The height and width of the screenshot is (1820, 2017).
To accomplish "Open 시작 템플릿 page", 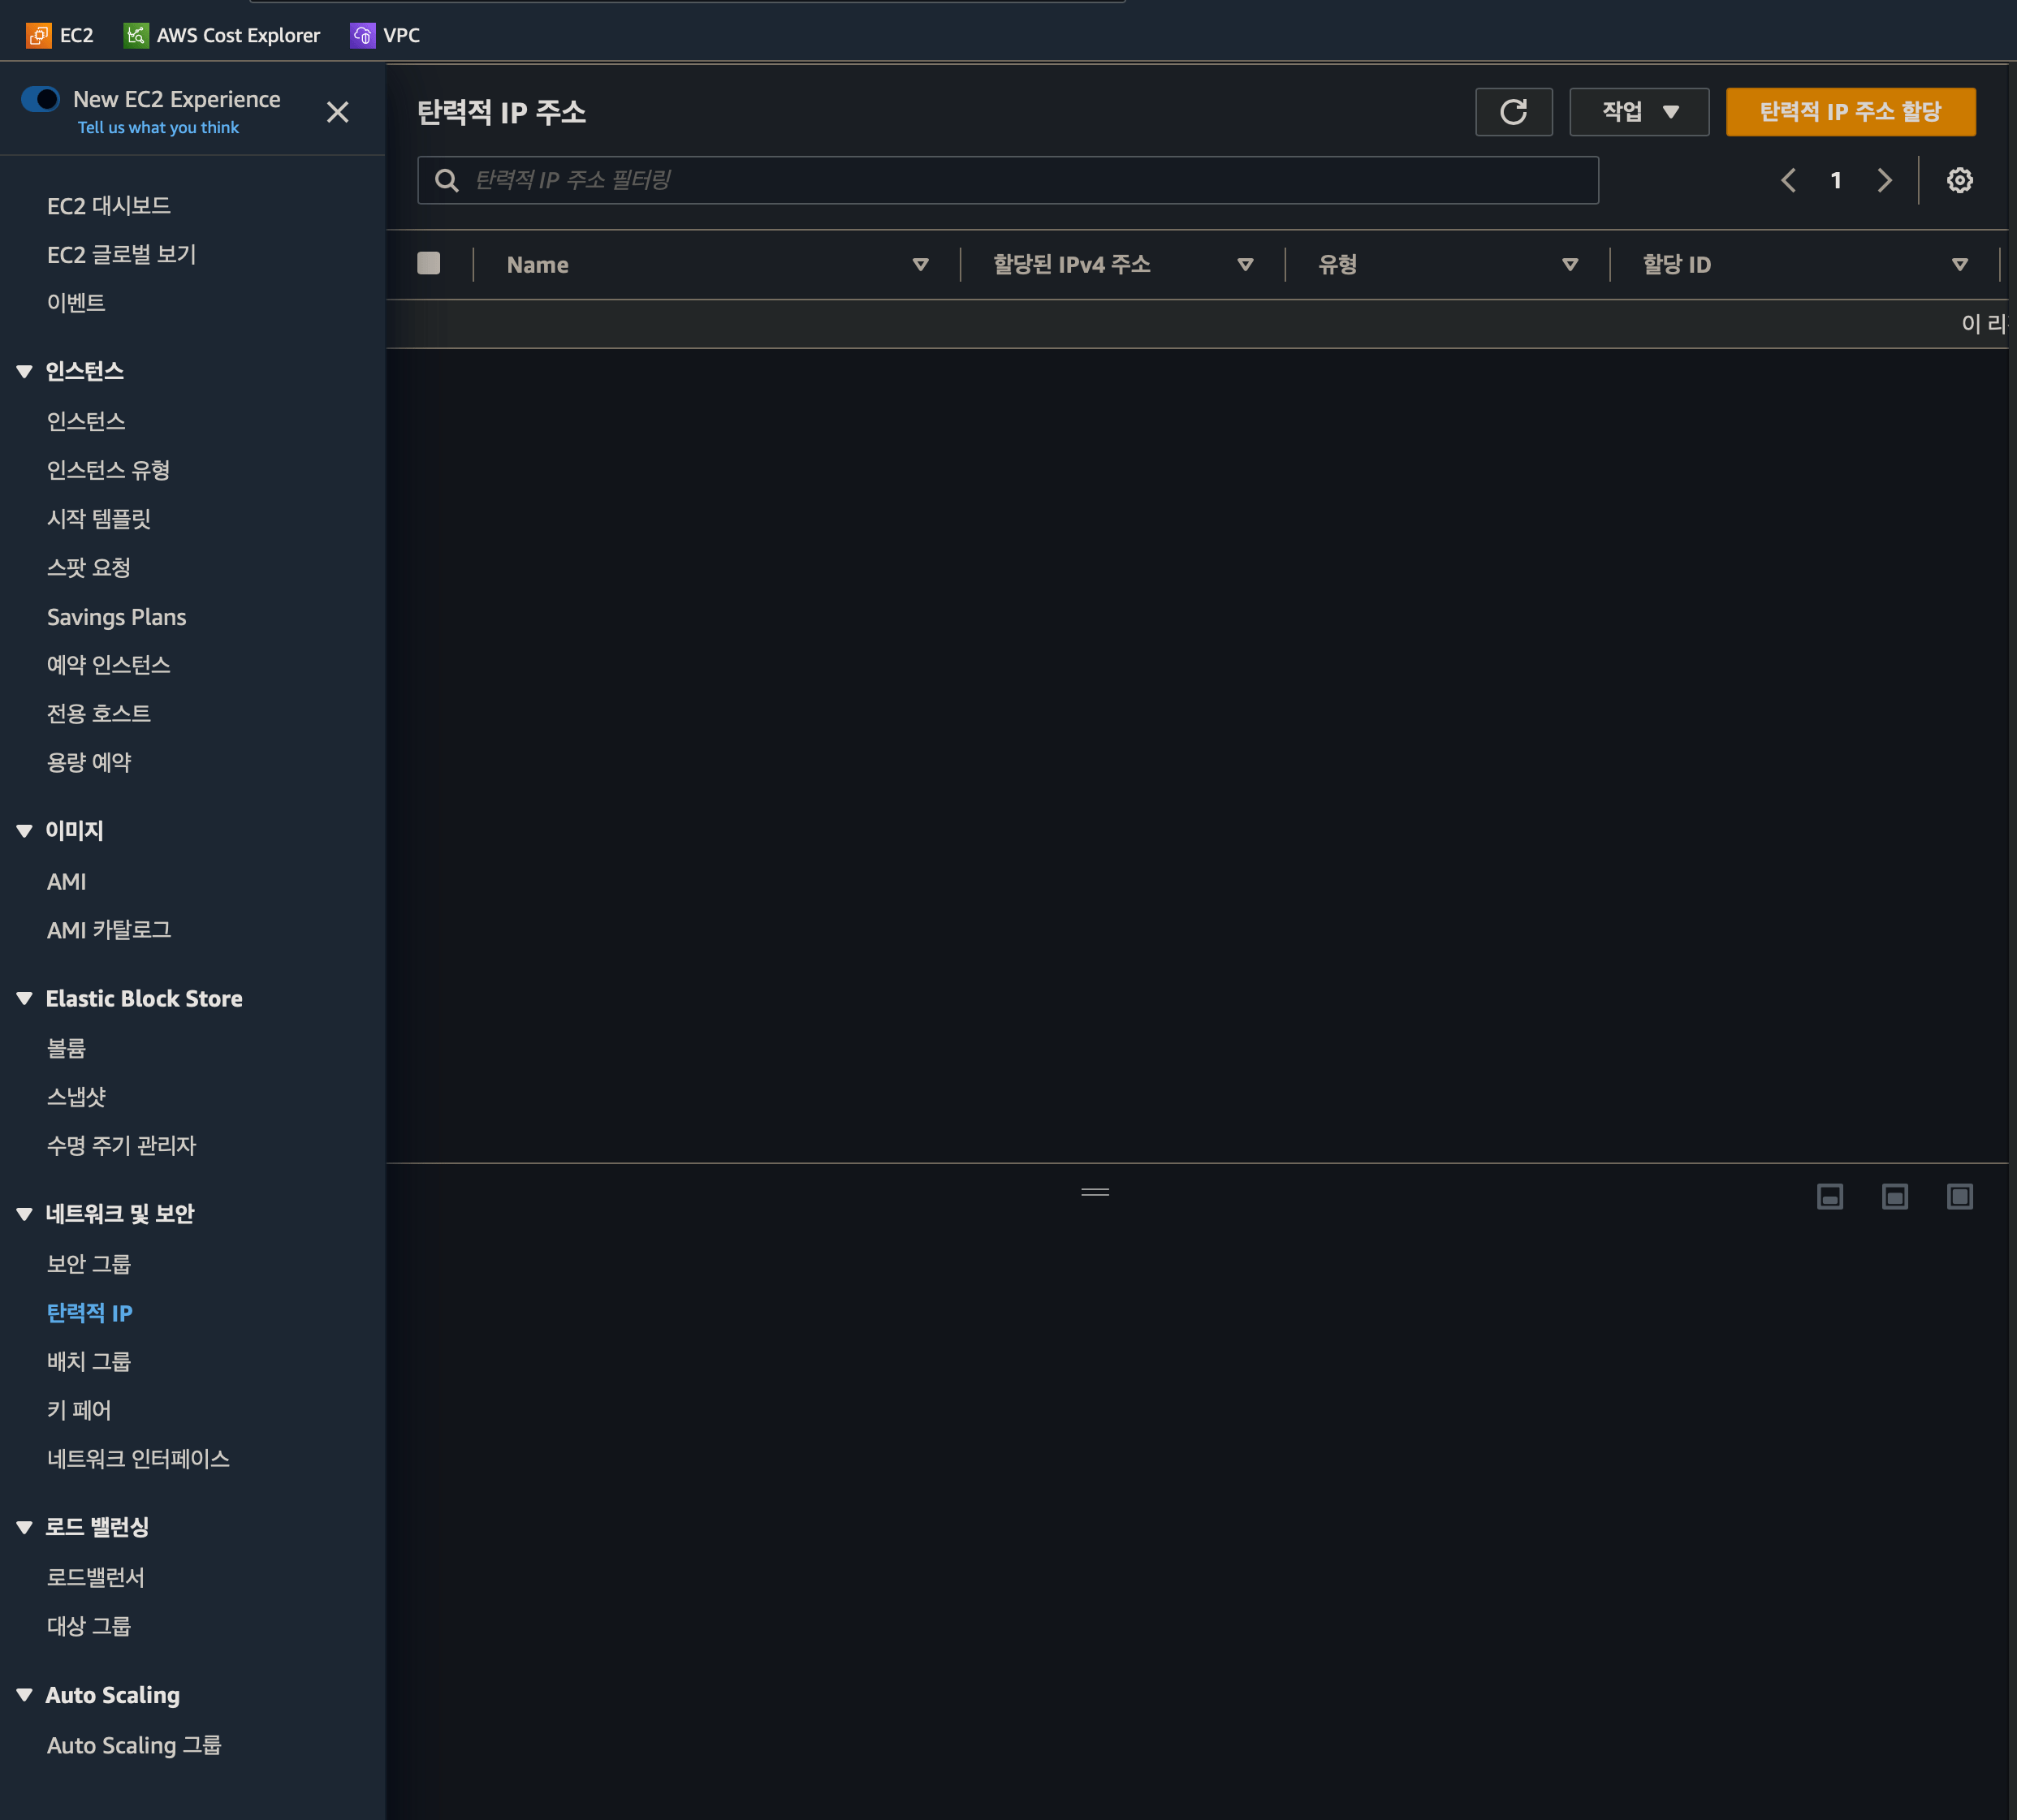I will coord(99,519).
